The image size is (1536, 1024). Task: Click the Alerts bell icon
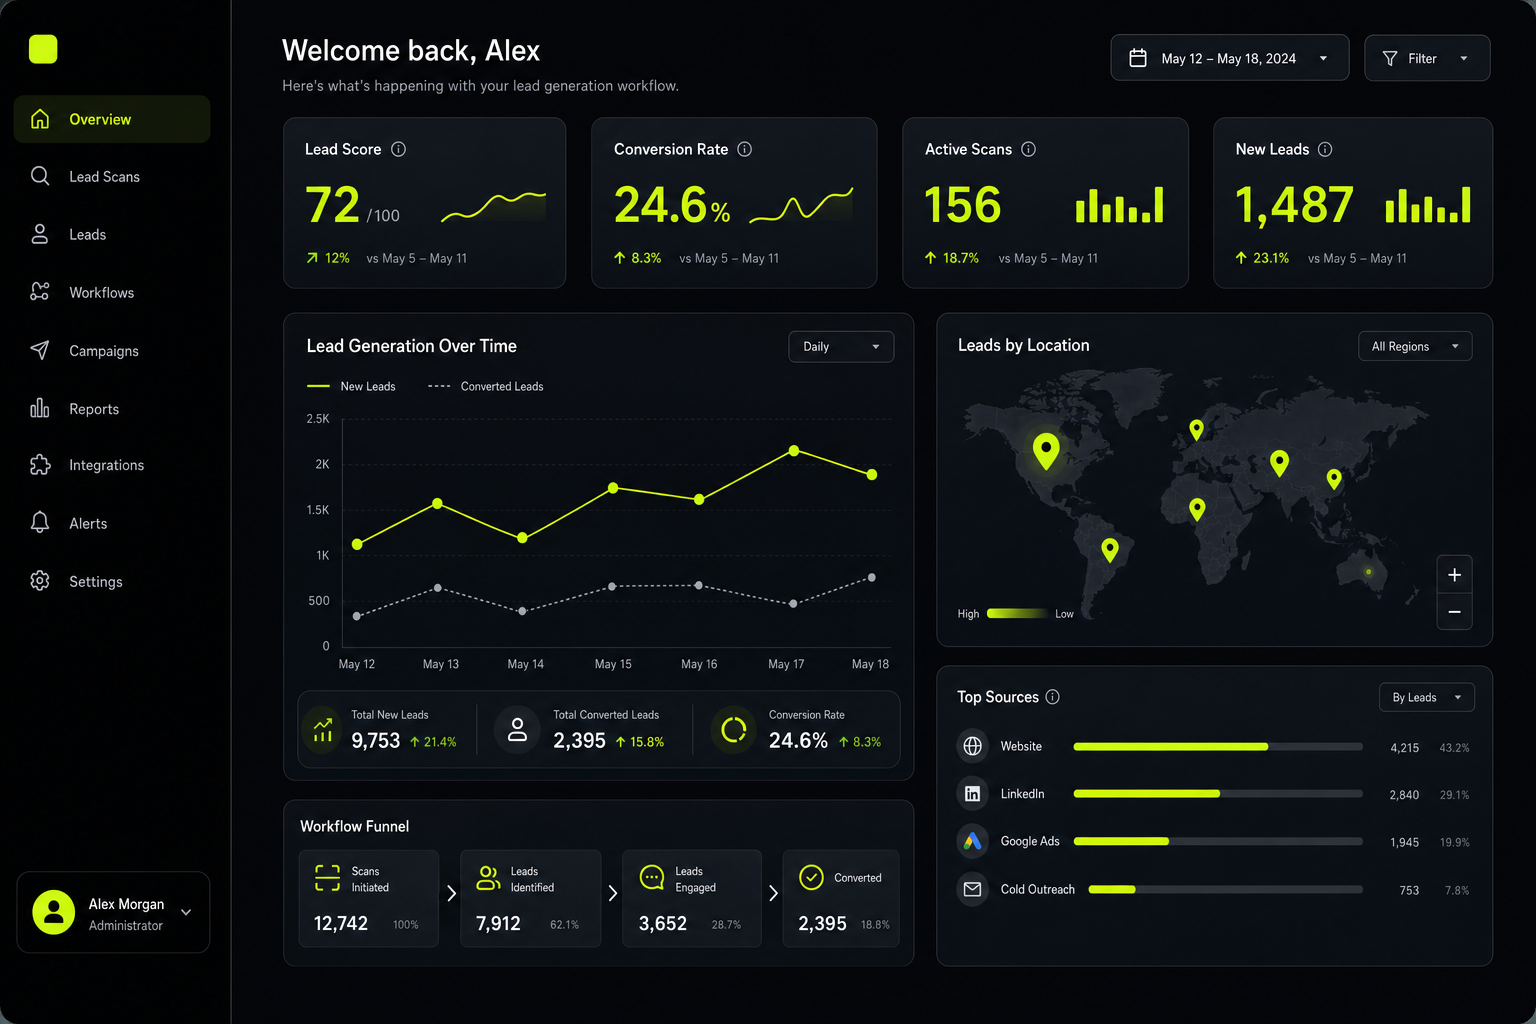[x=40, y=523]
